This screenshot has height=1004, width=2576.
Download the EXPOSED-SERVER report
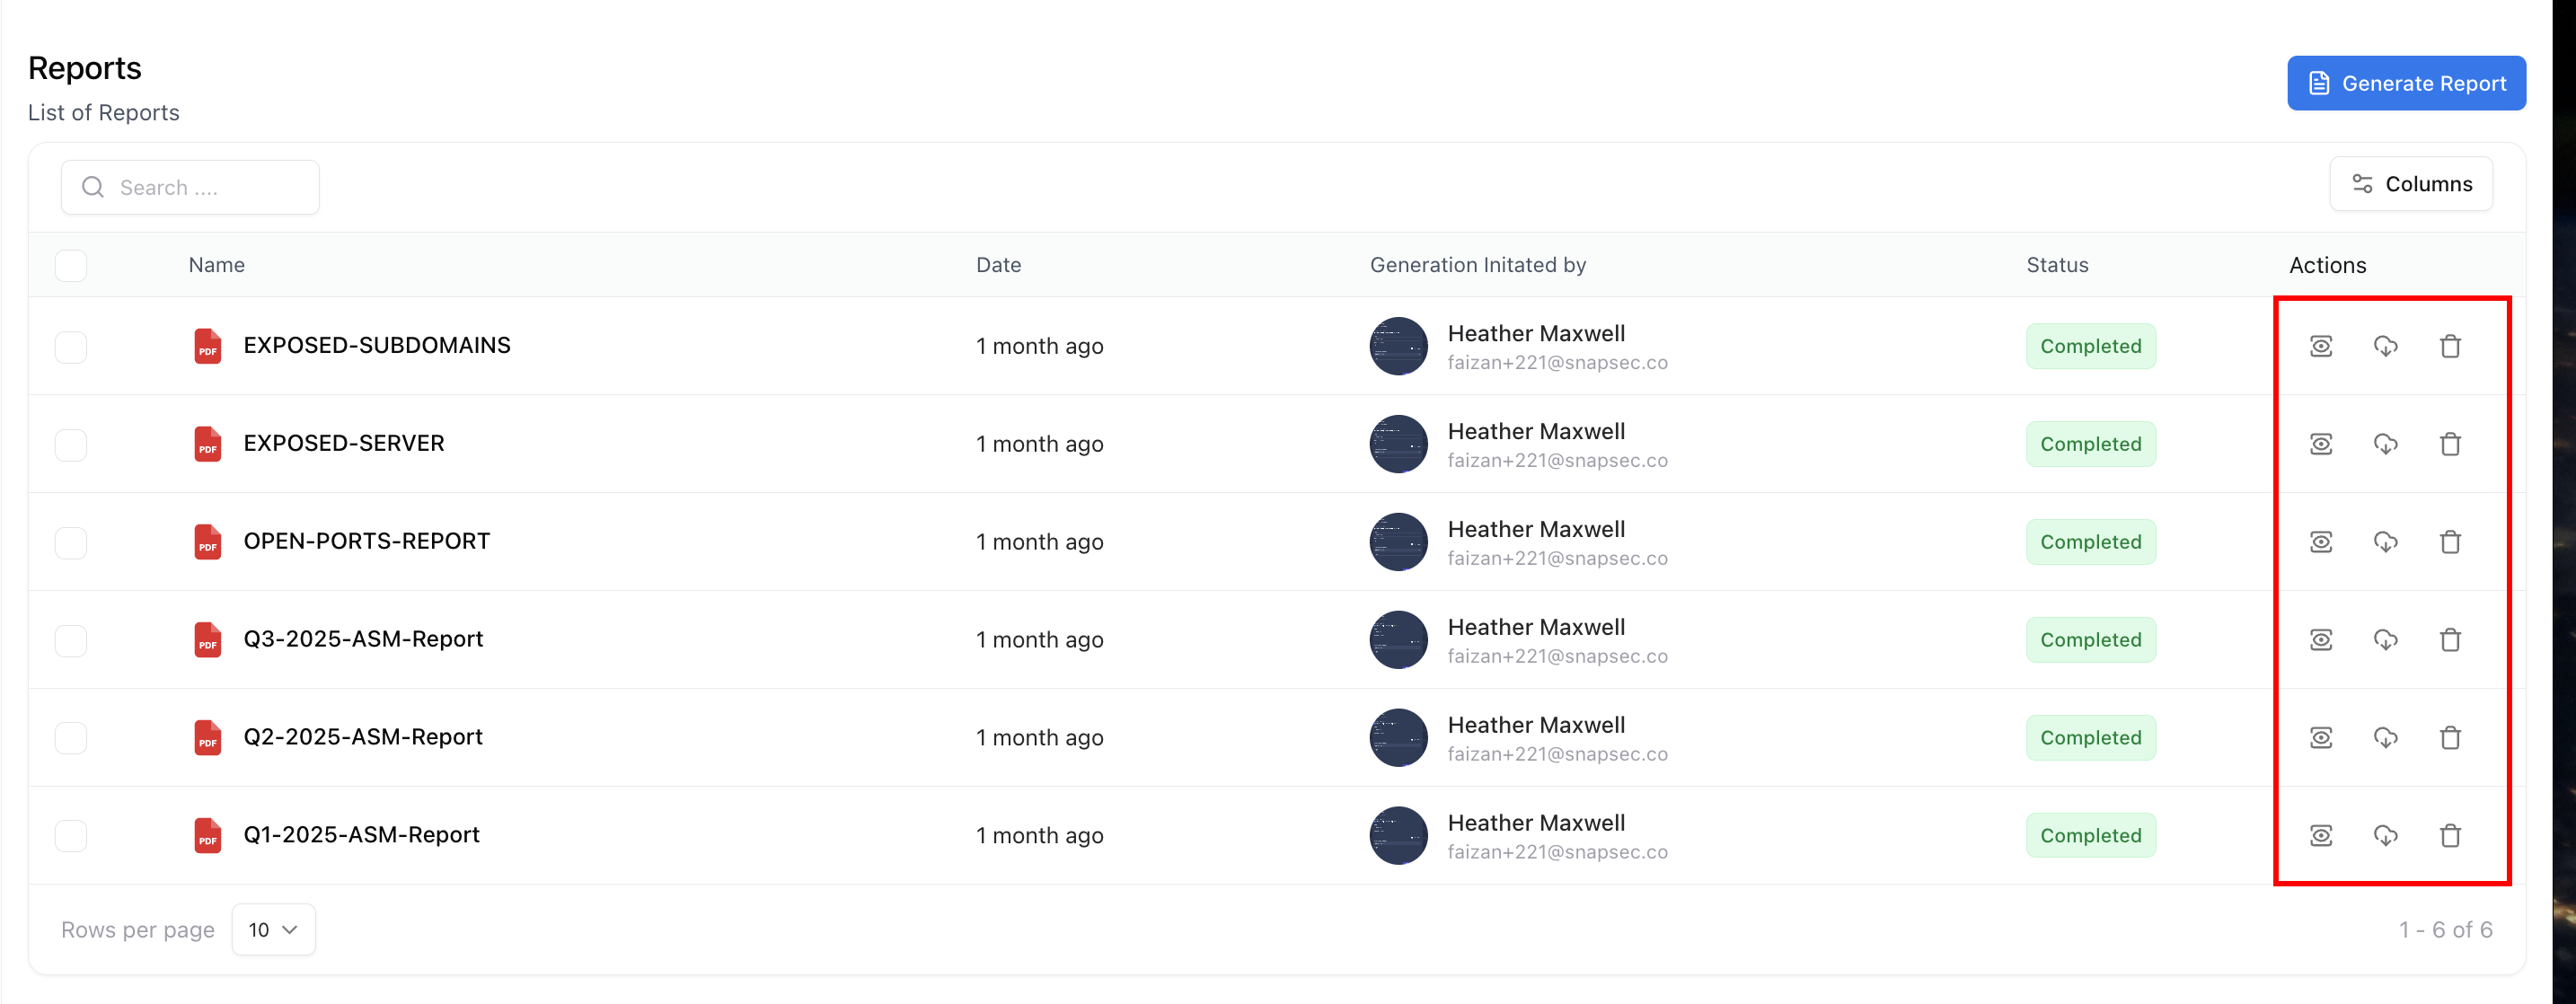pos(2386,444)
